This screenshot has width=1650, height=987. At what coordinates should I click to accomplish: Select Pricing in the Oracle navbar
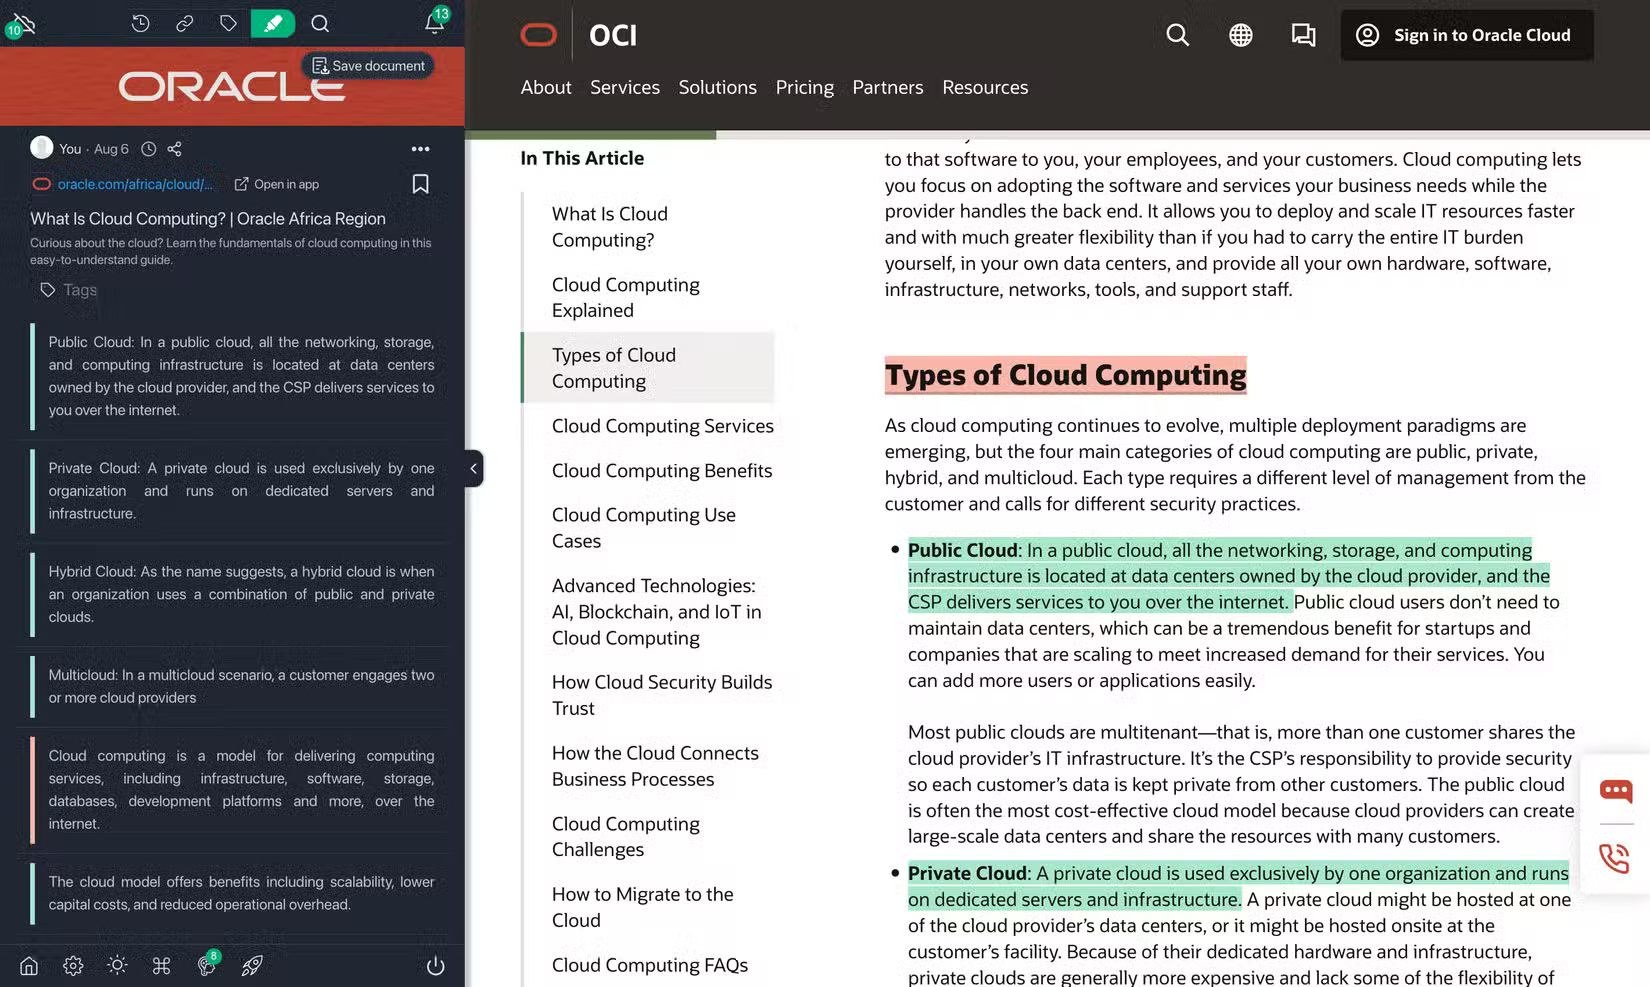(x=804, y=87)
